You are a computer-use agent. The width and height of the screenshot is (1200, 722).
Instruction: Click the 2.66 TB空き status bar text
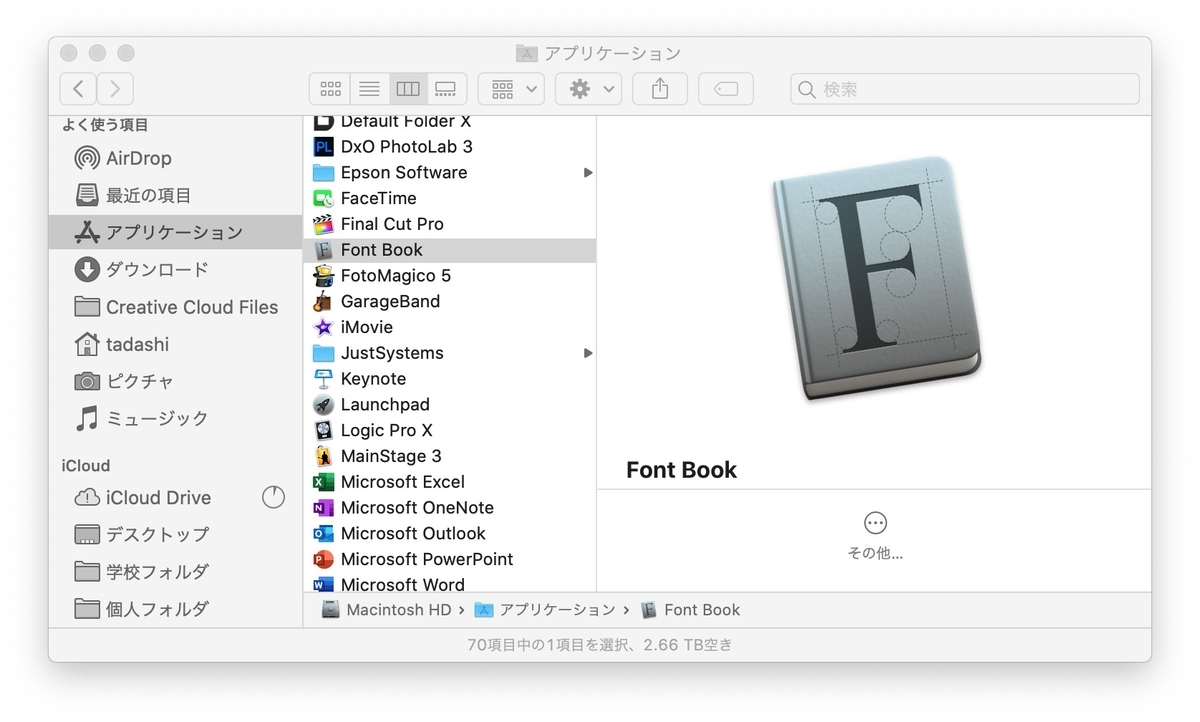pyautogui.click(x=688, y=645)
